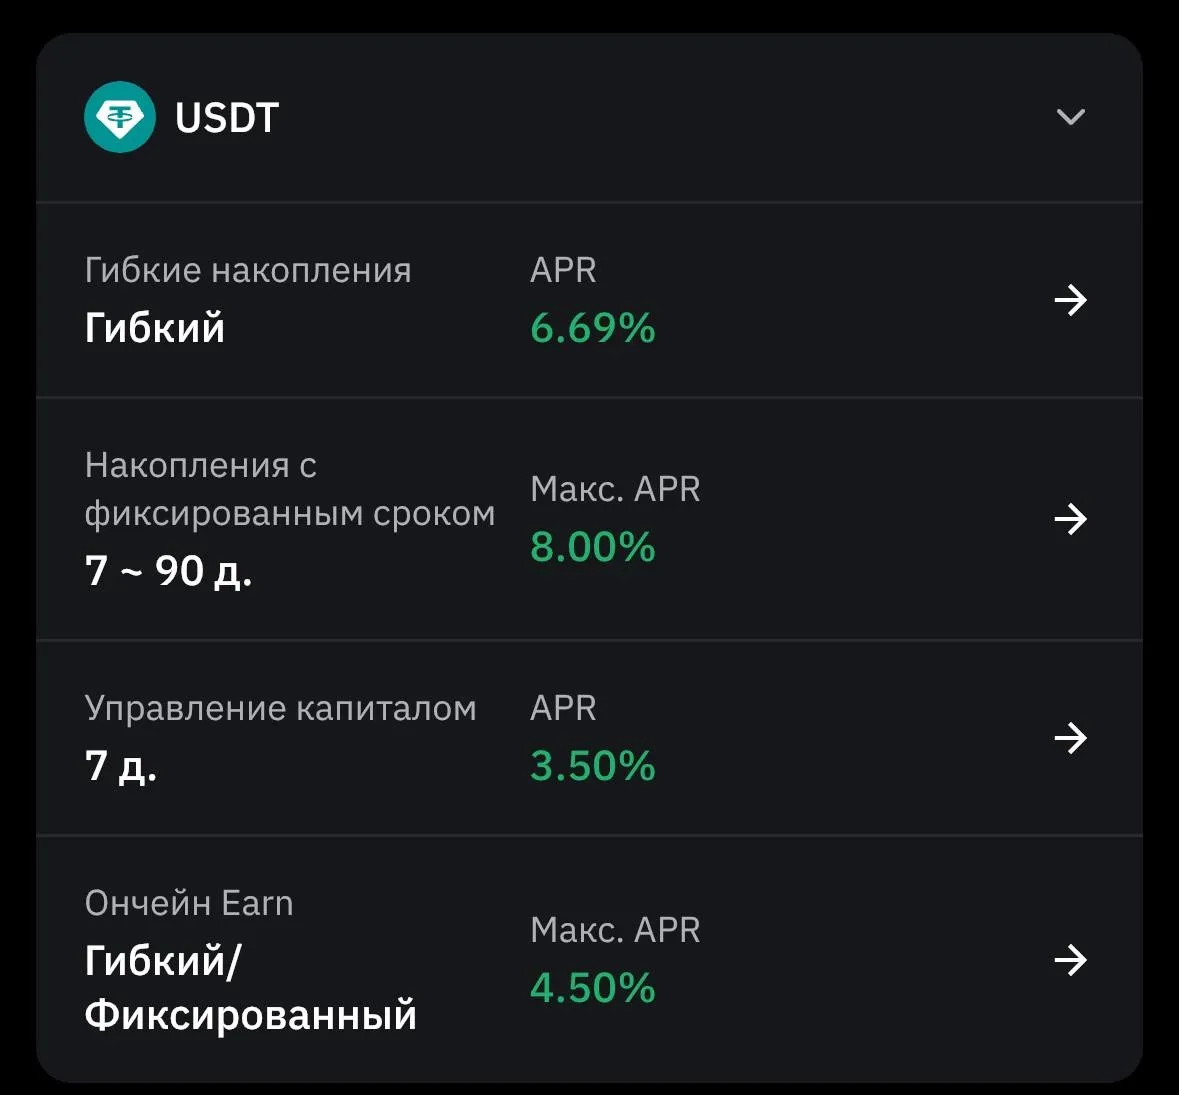1179x1095 pixels.
Task: Open the Гибкие накопления arrow
Action: (1070, 300)
